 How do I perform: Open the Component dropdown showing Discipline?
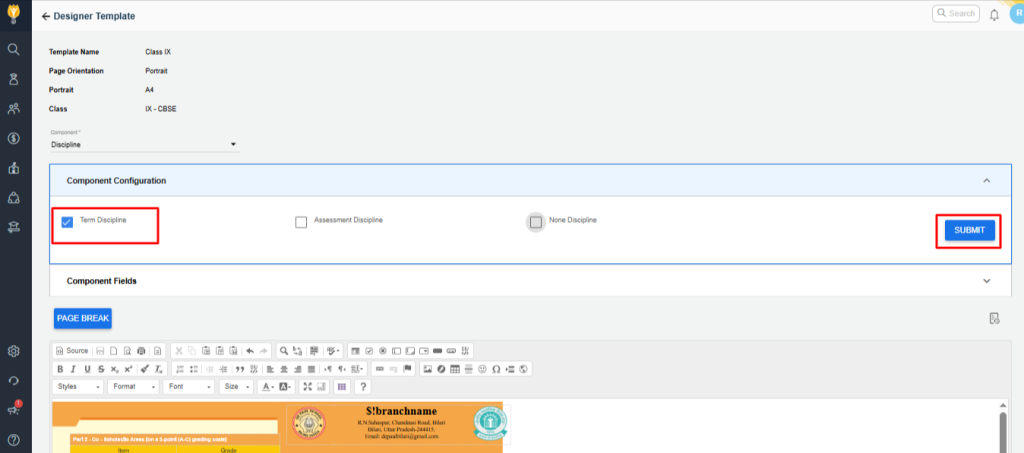click(x=144, y=144)
